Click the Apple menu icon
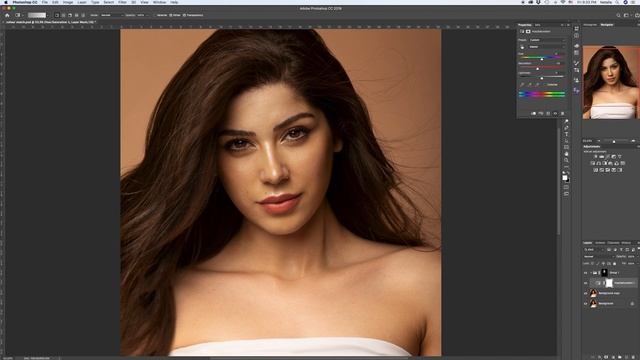This screenshot has width=640, height=360. pos(6,2)
